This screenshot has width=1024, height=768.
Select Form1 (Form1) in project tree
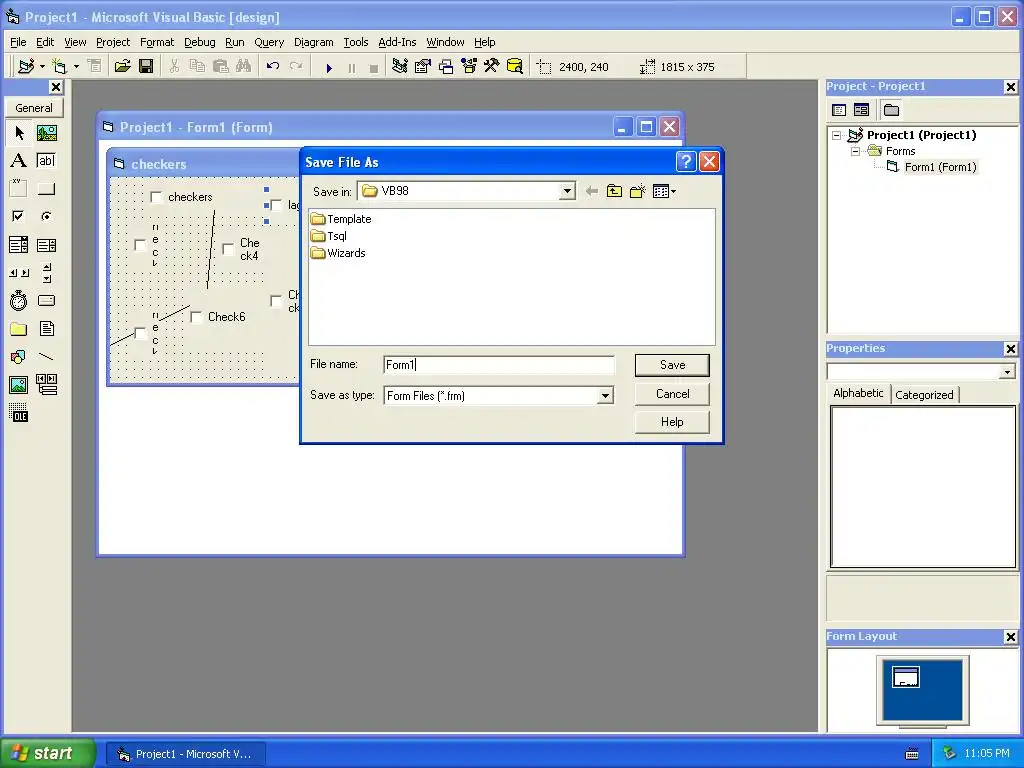pos(940,167)
